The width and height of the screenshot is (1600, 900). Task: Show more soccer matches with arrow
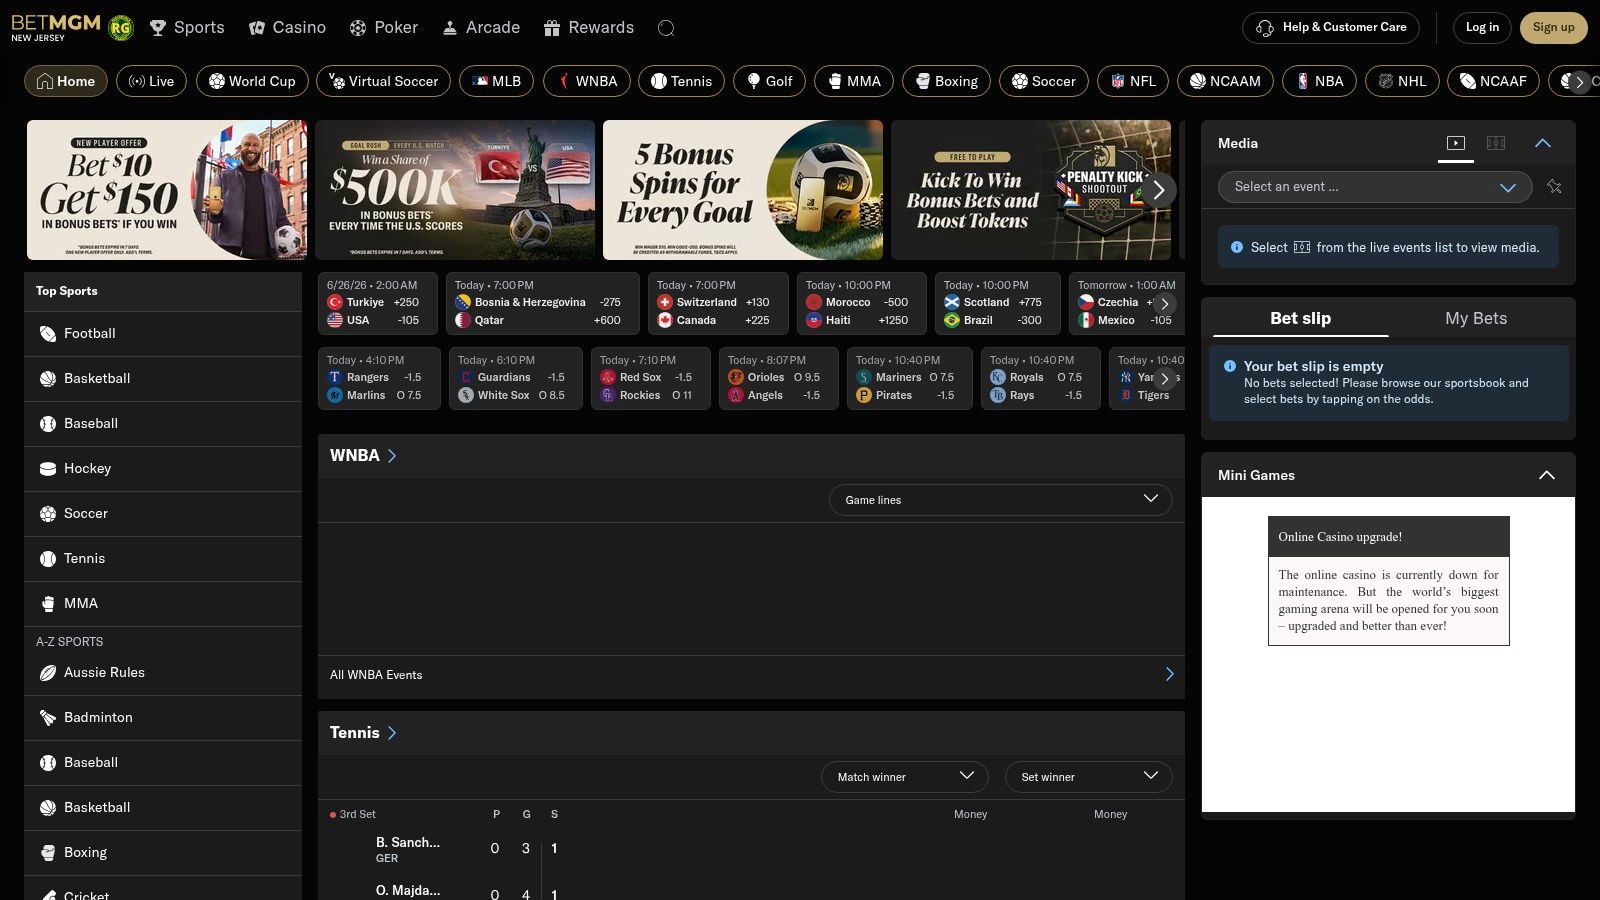[x=1164, y=304]
